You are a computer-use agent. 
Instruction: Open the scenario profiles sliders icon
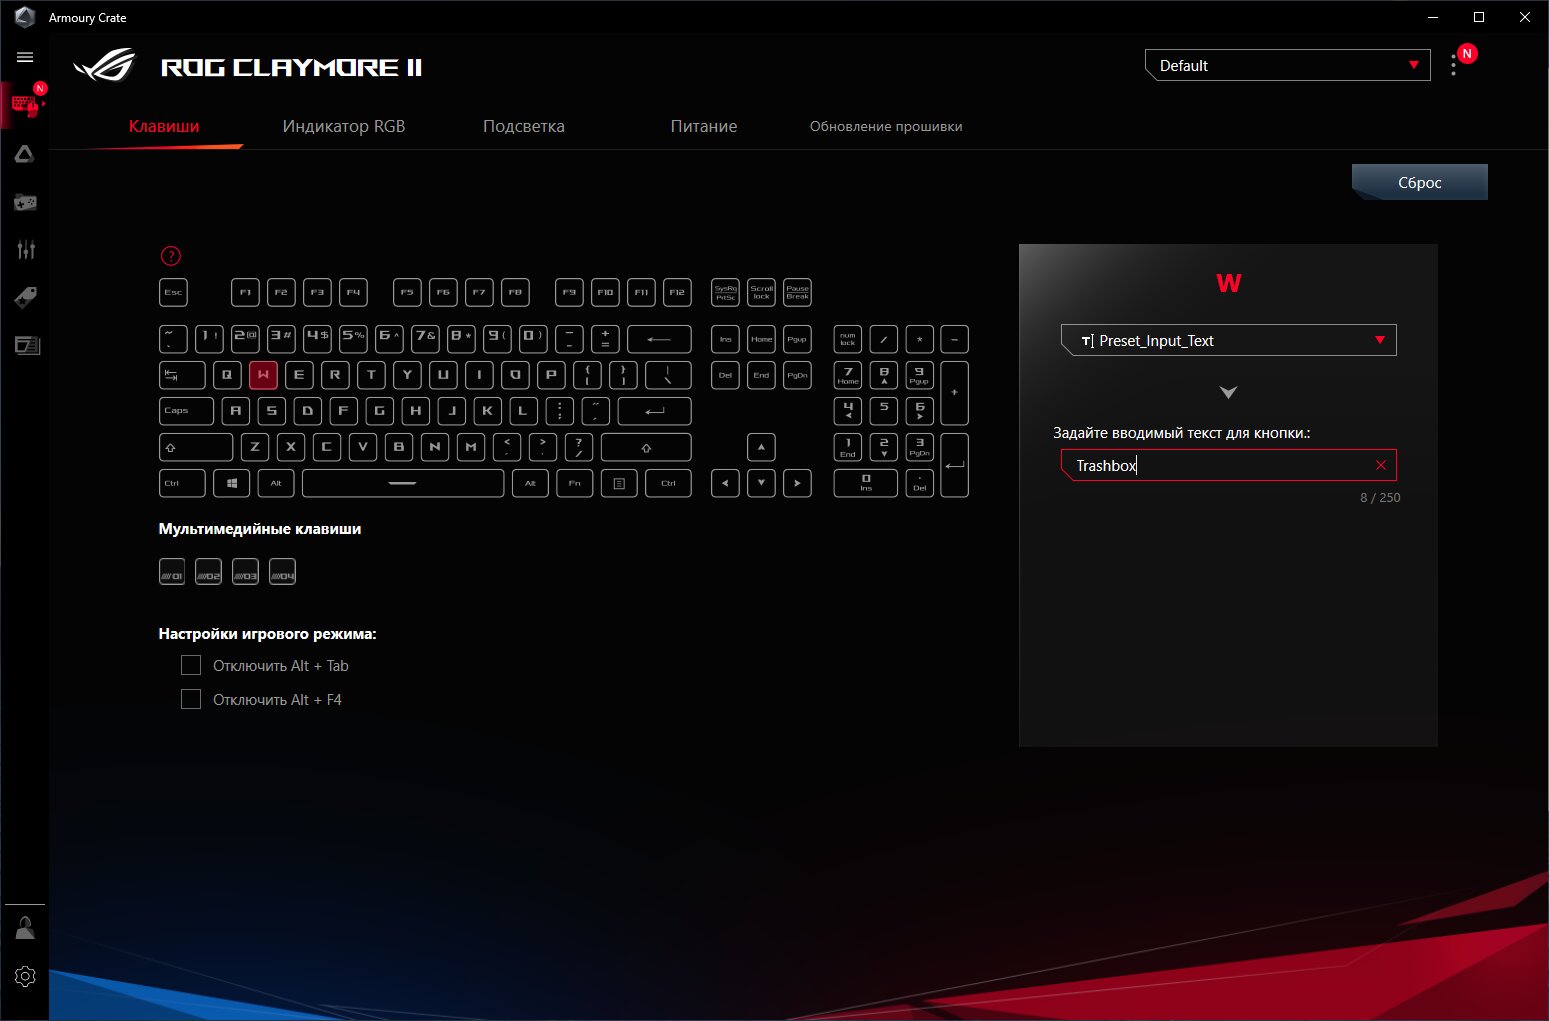(x=25, y=250)
